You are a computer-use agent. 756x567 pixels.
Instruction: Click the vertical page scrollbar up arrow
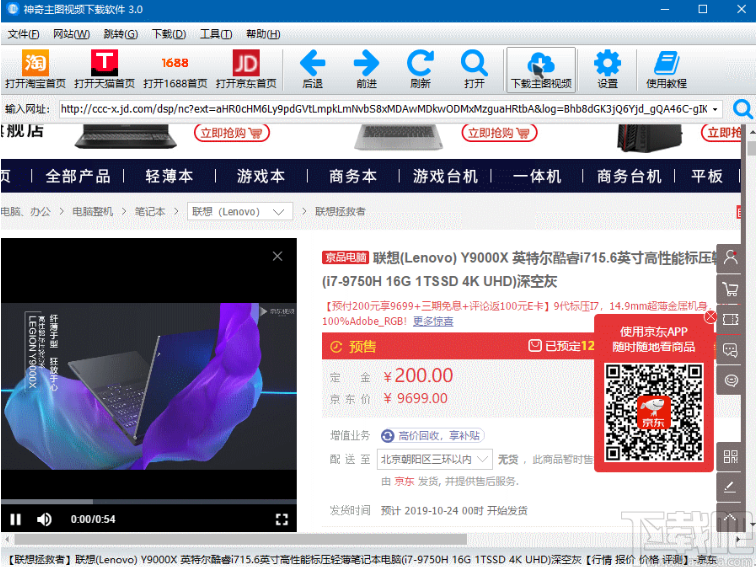pos(751,132)
